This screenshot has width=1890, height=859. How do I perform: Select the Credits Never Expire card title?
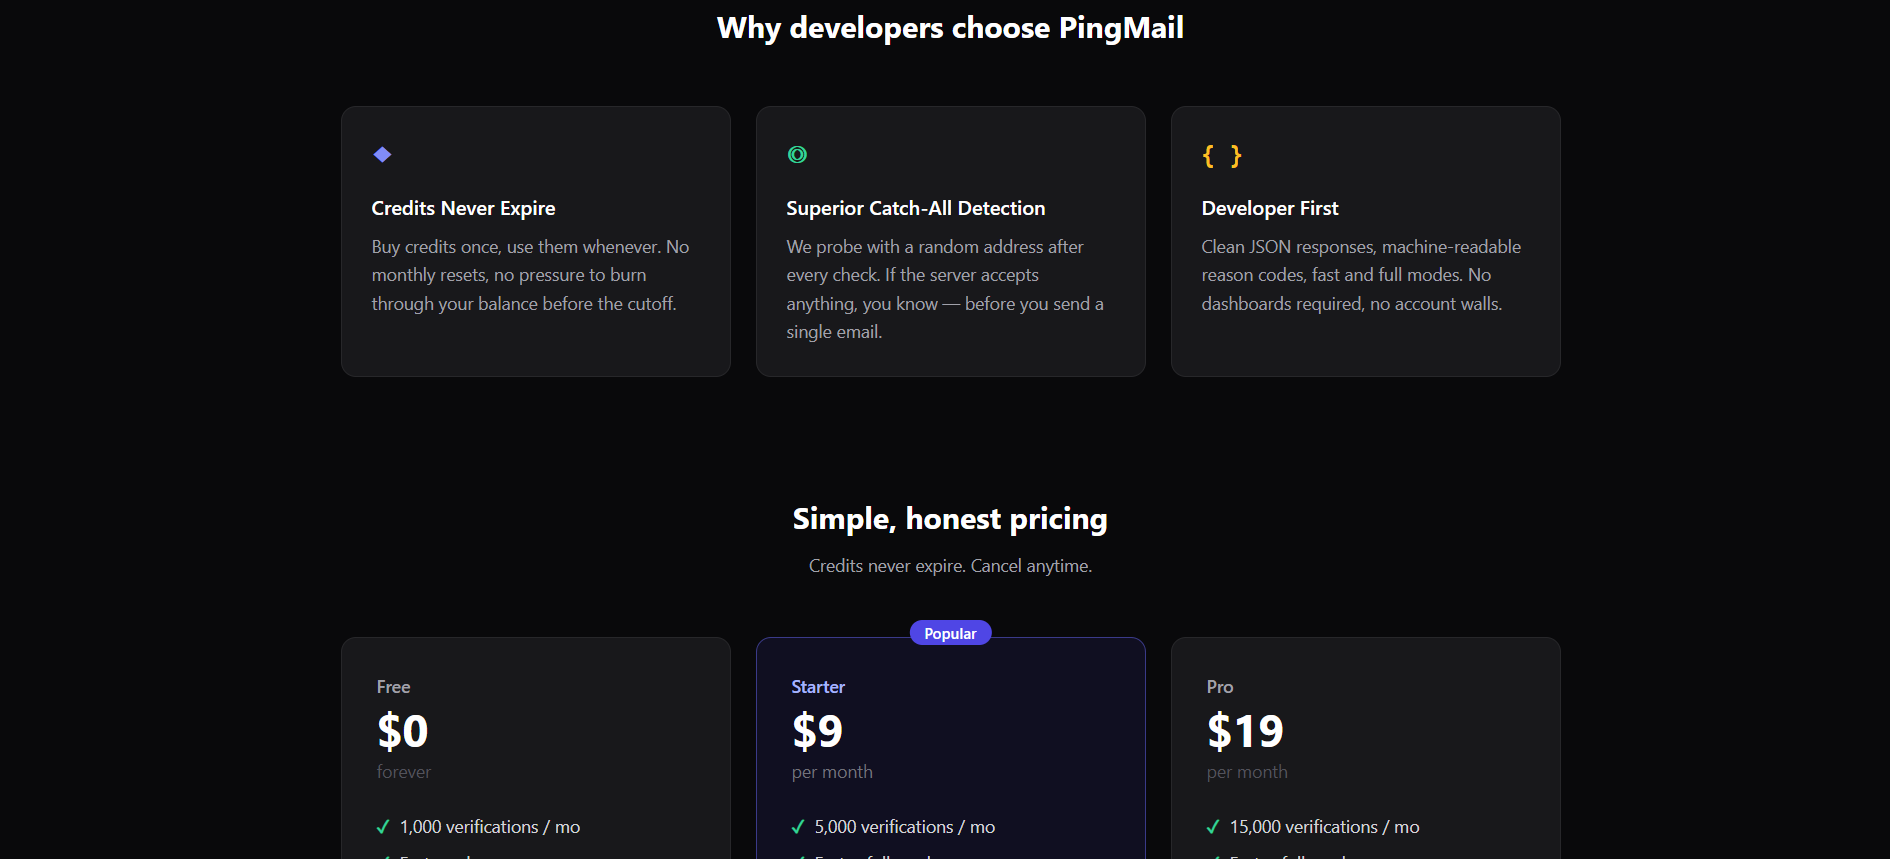pyautogui.click(x=463, y=208)
